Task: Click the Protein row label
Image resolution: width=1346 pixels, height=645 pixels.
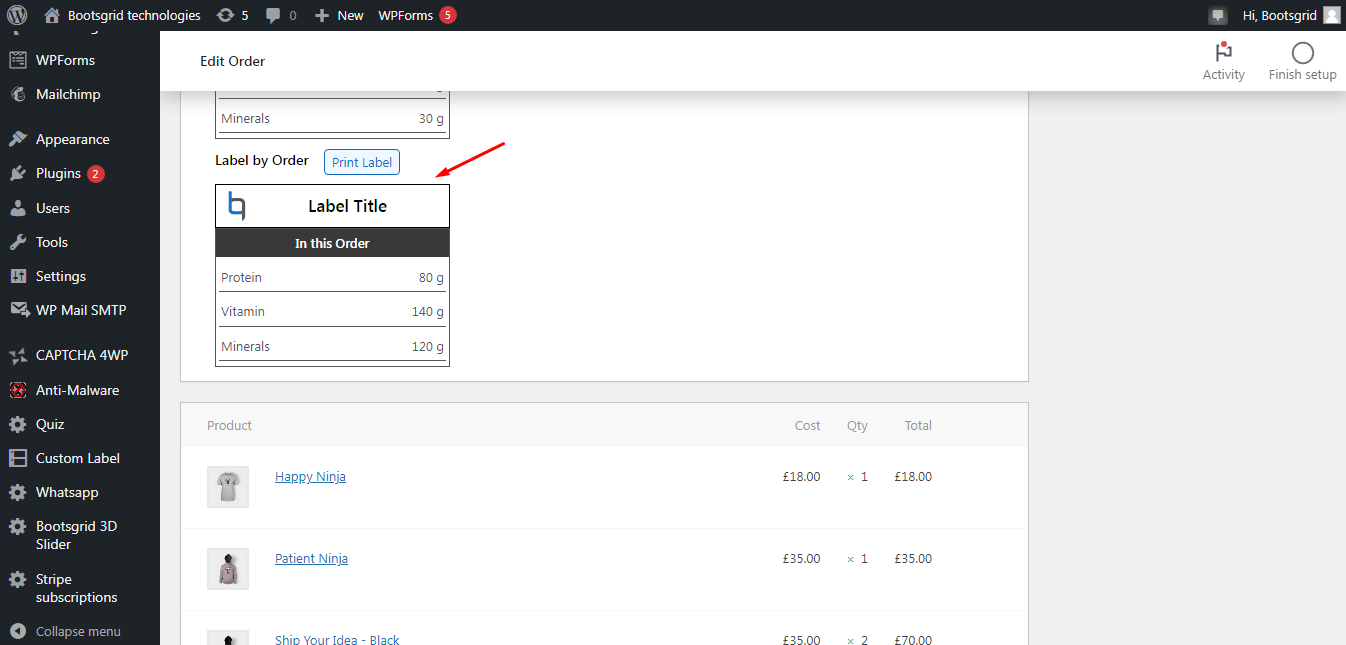Action: coord(241,277)
